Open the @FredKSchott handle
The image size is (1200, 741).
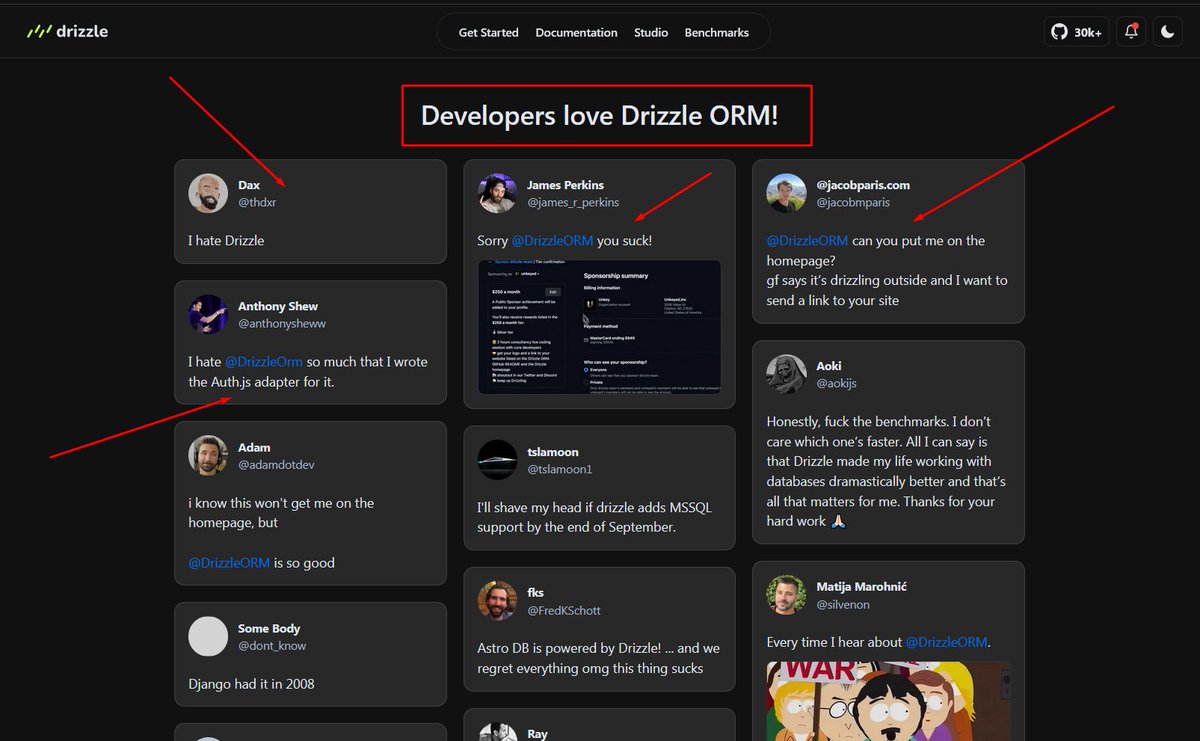pos(564,610)
